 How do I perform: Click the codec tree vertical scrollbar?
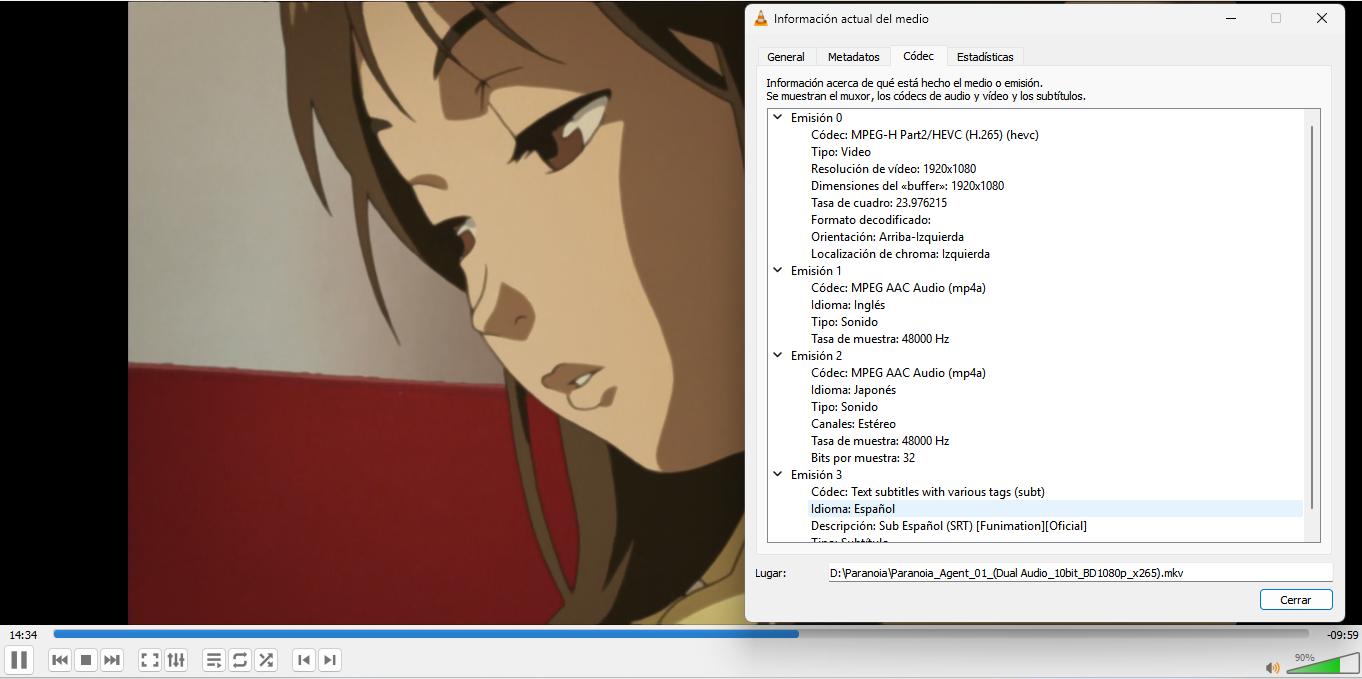click(x=1312, y=317)
